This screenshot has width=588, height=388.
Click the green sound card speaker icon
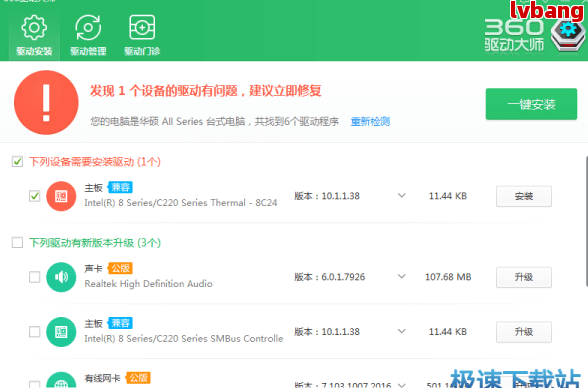[x=61, y=277]
